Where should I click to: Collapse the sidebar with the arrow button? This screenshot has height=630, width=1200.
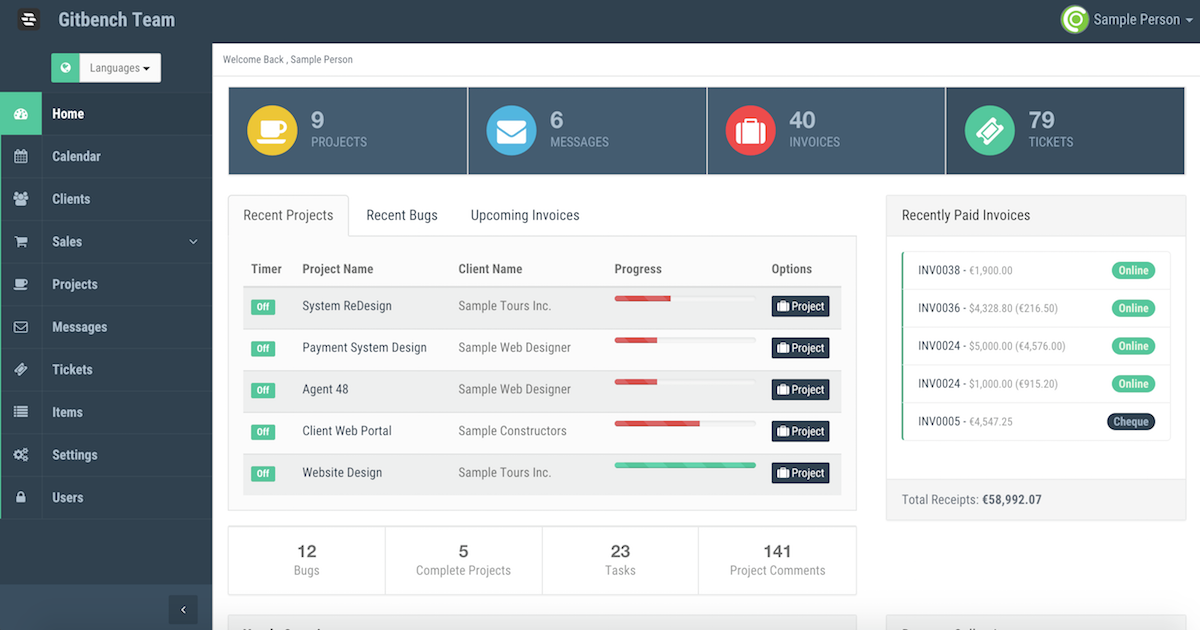point(183,609)
